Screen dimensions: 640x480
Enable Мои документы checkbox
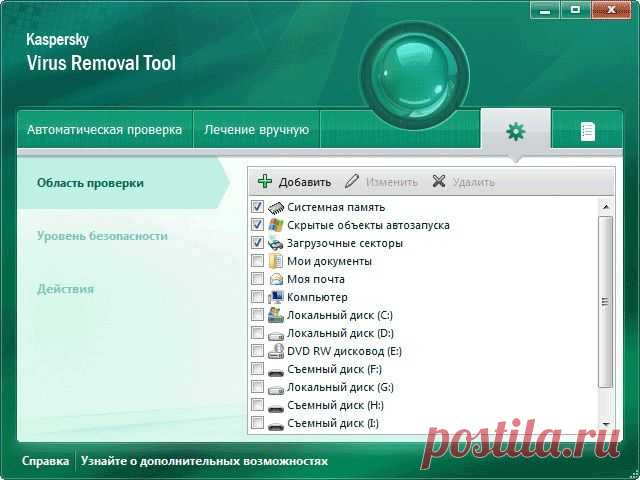pos(257,260)
